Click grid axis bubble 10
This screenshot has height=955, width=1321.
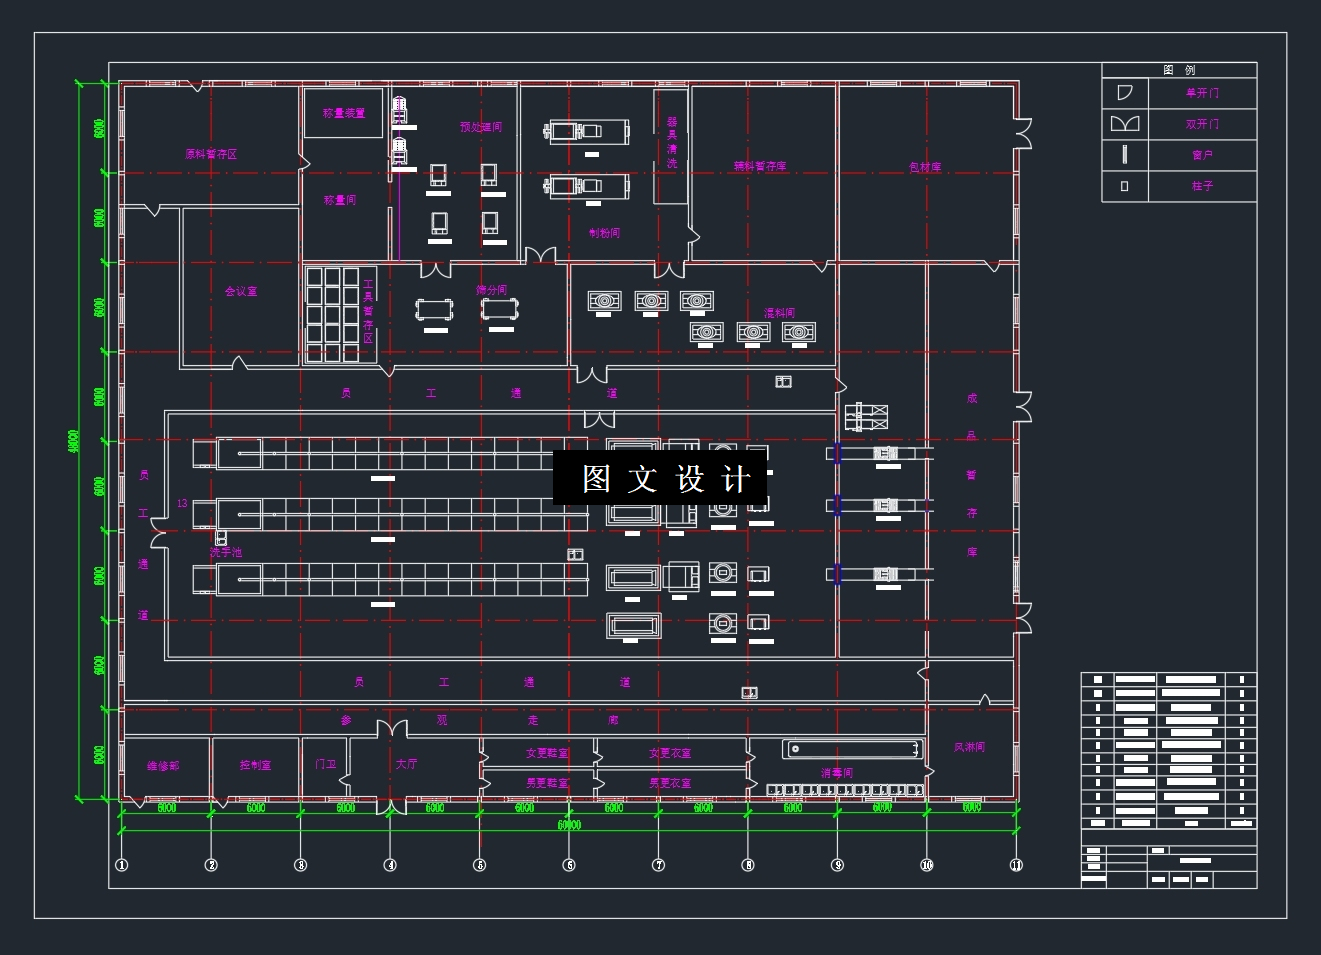(927, 865)
